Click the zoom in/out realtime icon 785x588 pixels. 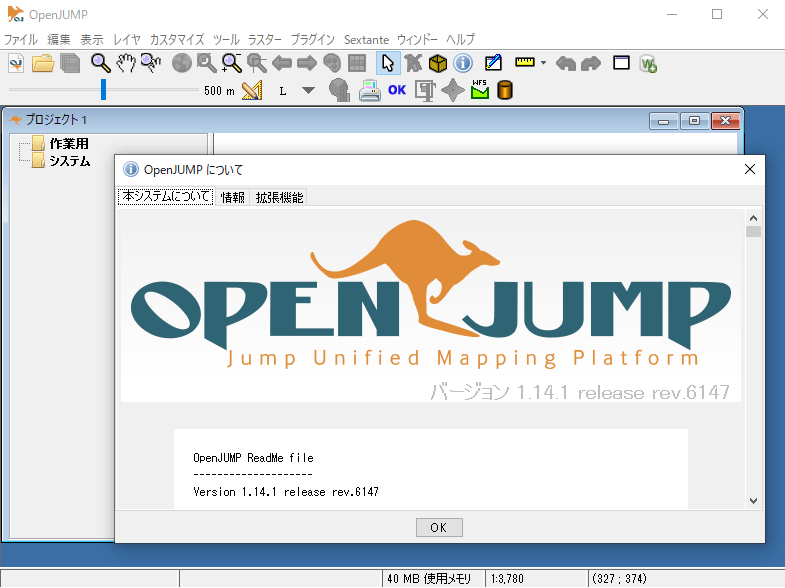(x=232, y=64)
